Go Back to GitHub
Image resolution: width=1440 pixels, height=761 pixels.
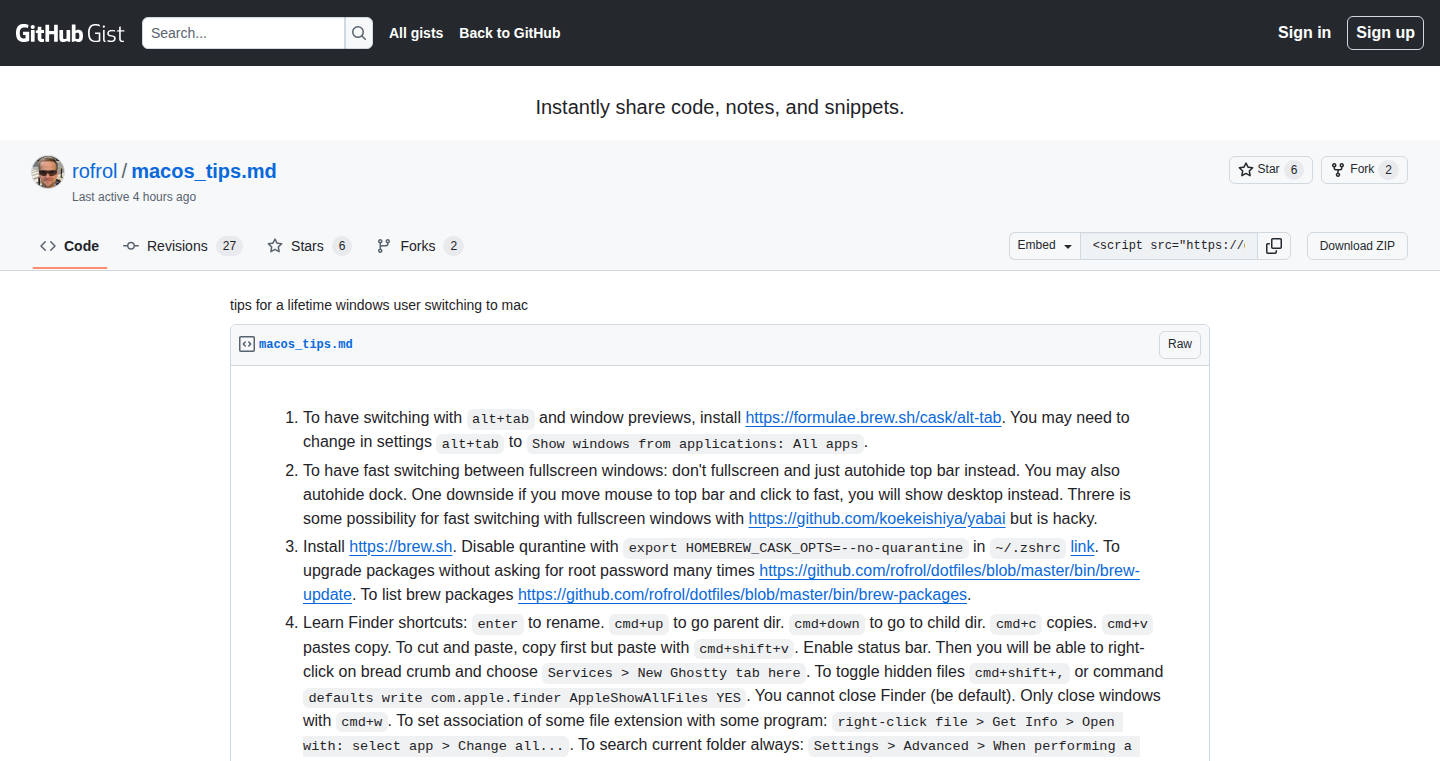510,33
